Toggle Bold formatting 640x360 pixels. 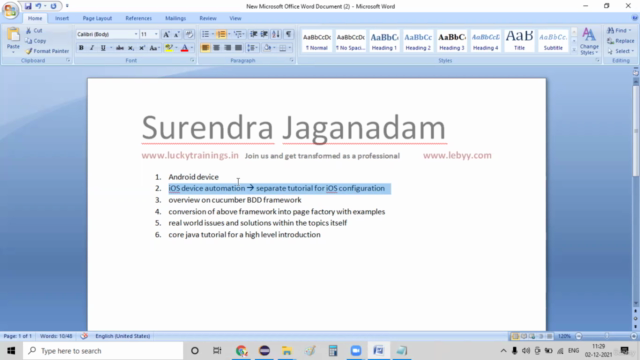point(81,48)
